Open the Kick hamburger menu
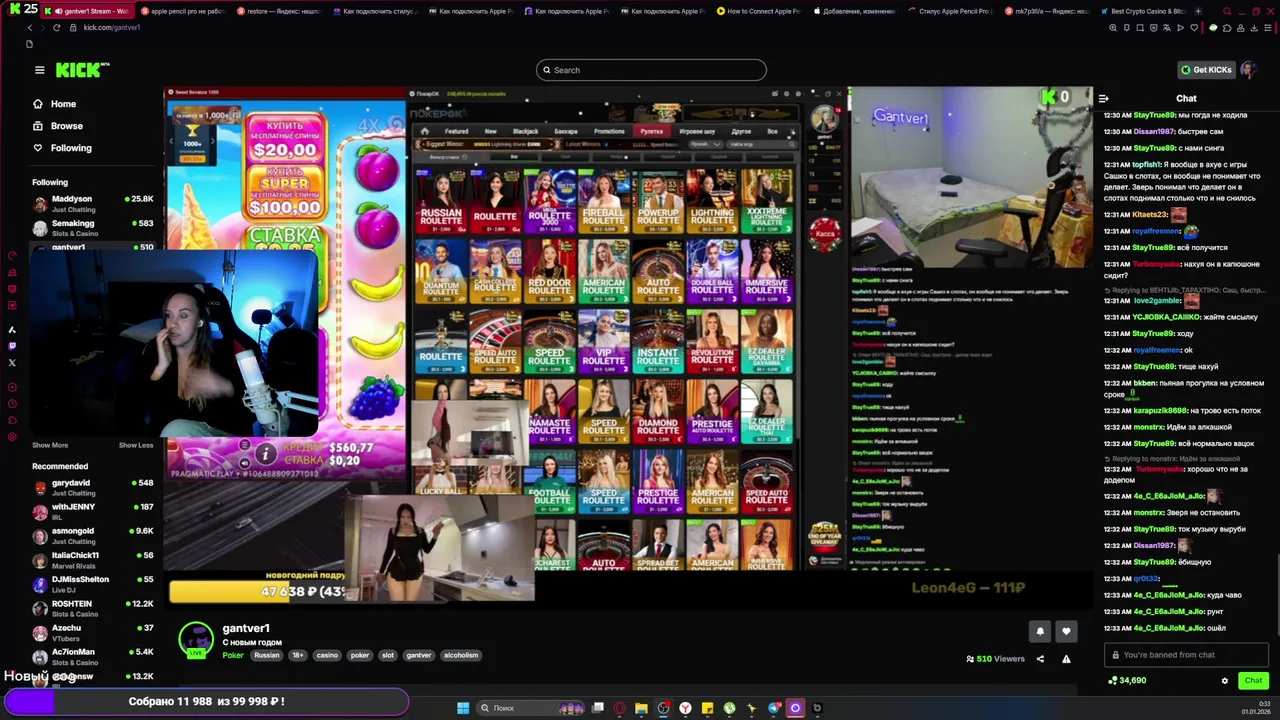Image resolution: width=1280 pixels, height=720 pixels. point(39,70)
